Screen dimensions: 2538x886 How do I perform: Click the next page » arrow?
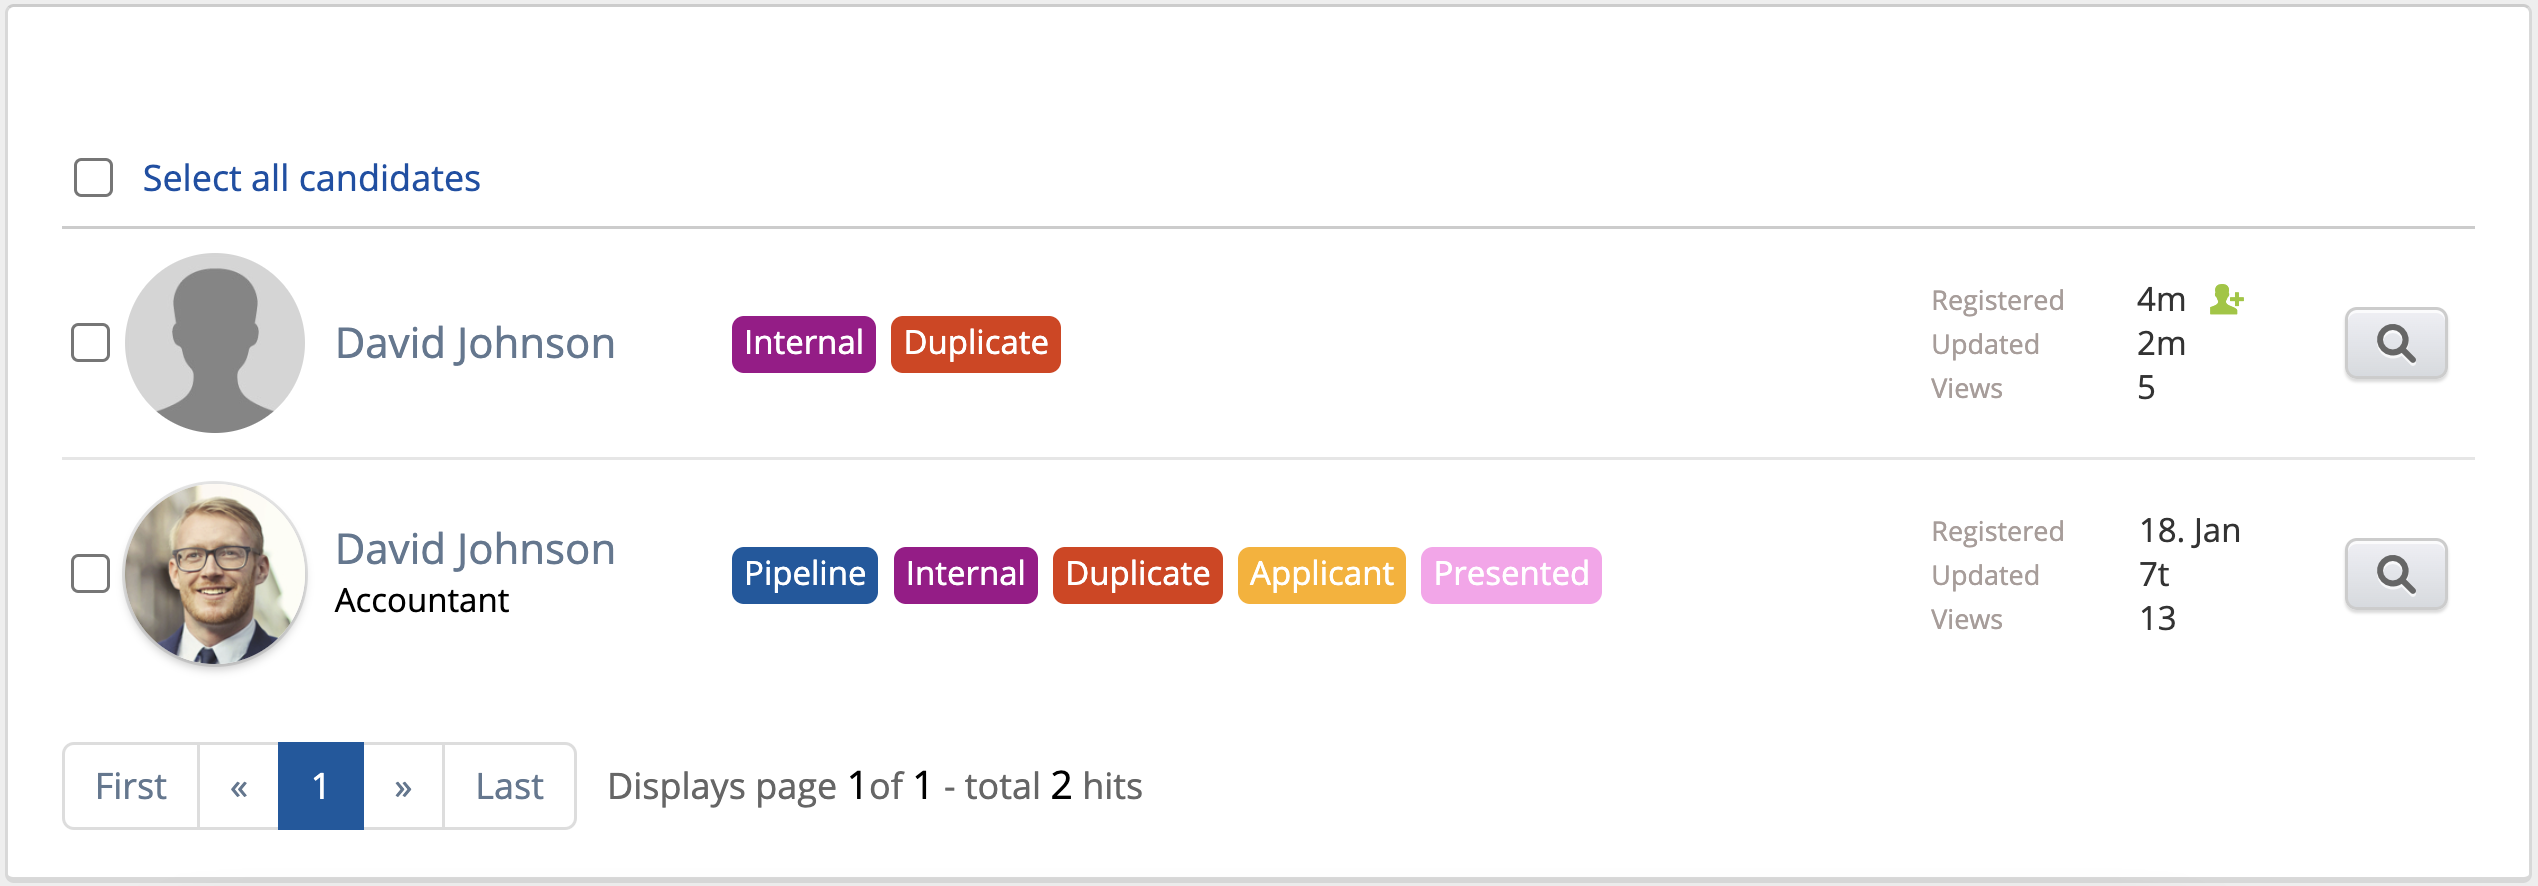tap(403, 786)
